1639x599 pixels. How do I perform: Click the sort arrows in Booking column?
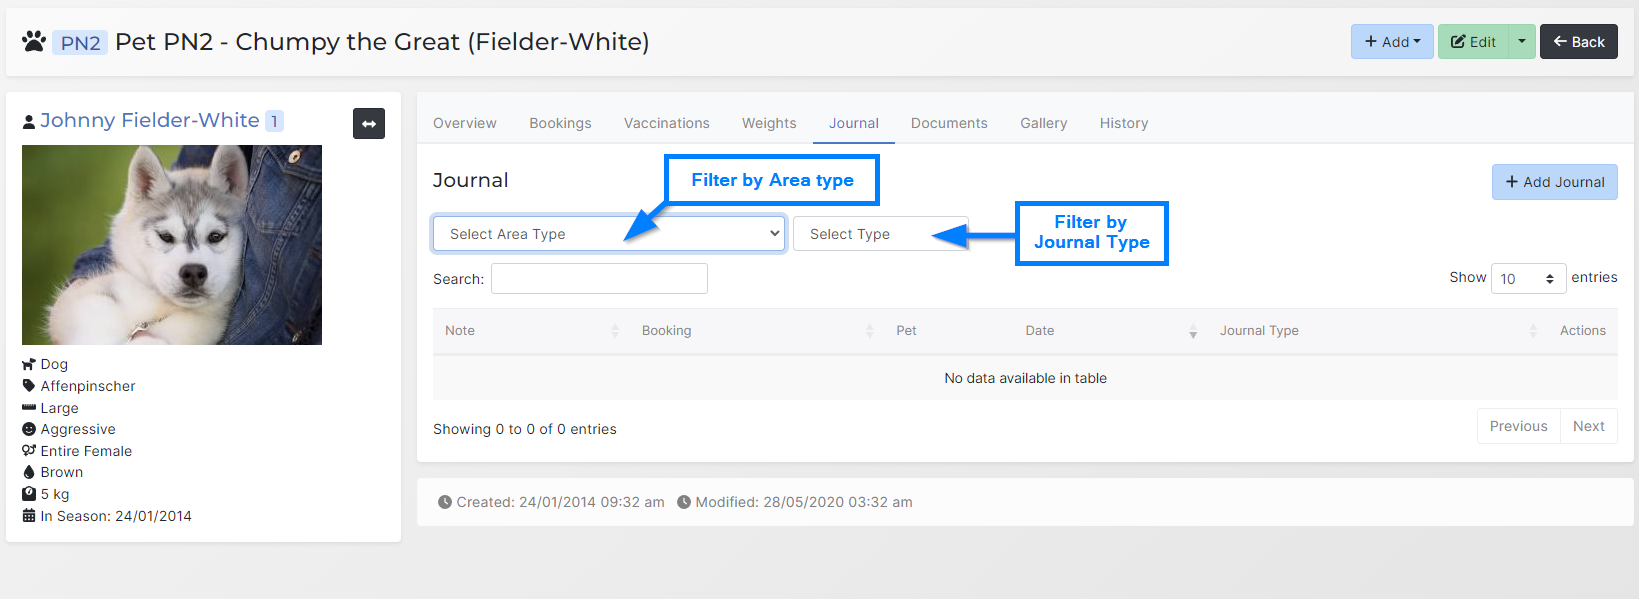(869, 331)
